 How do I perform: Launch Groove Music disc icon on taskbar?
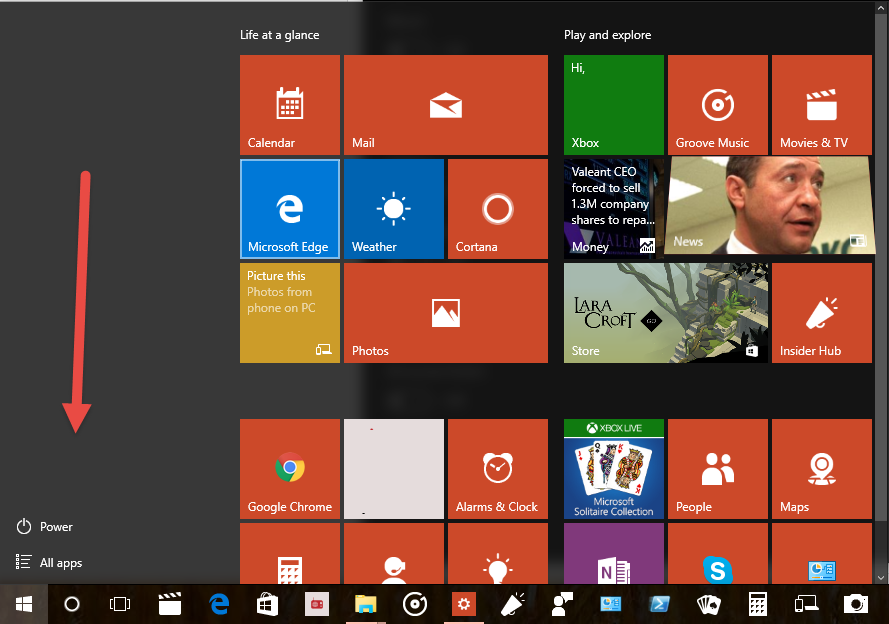(415, 604)
